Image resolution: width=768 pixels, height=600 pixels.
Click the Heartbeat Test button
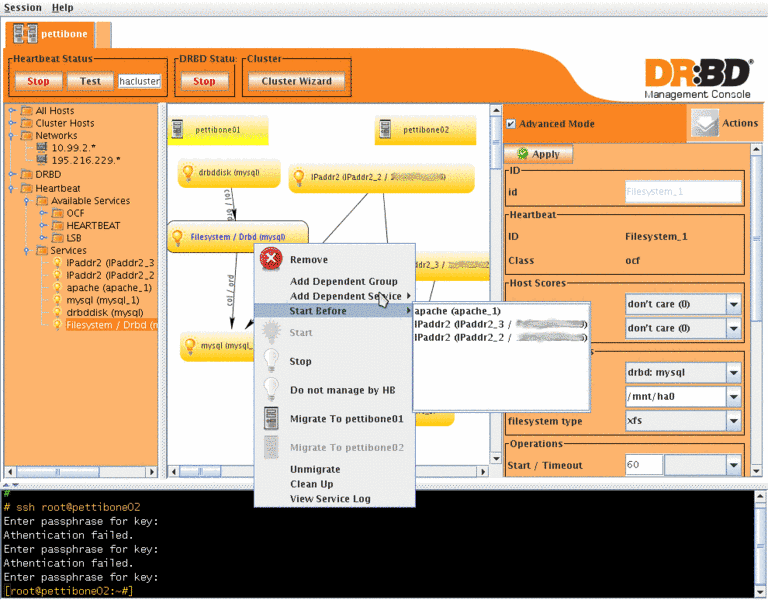[90, 81]
